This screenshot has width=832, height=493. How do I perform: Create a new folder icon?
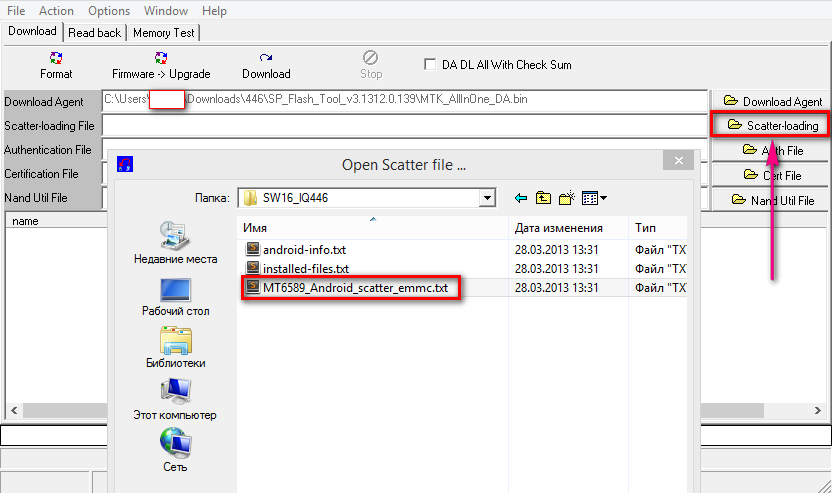click(x=567, y=198)
